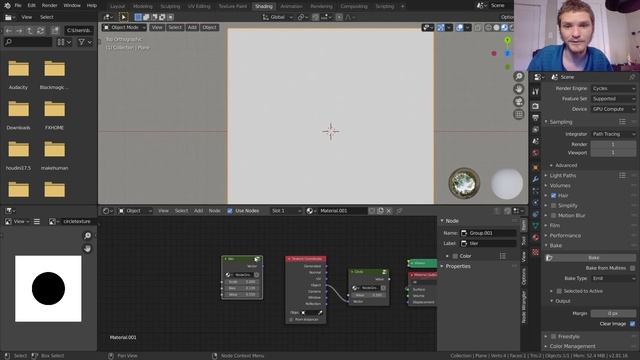Enable the Use Nodes checkbox
Viewport: 640px width, 360px height.
[230, 211]
